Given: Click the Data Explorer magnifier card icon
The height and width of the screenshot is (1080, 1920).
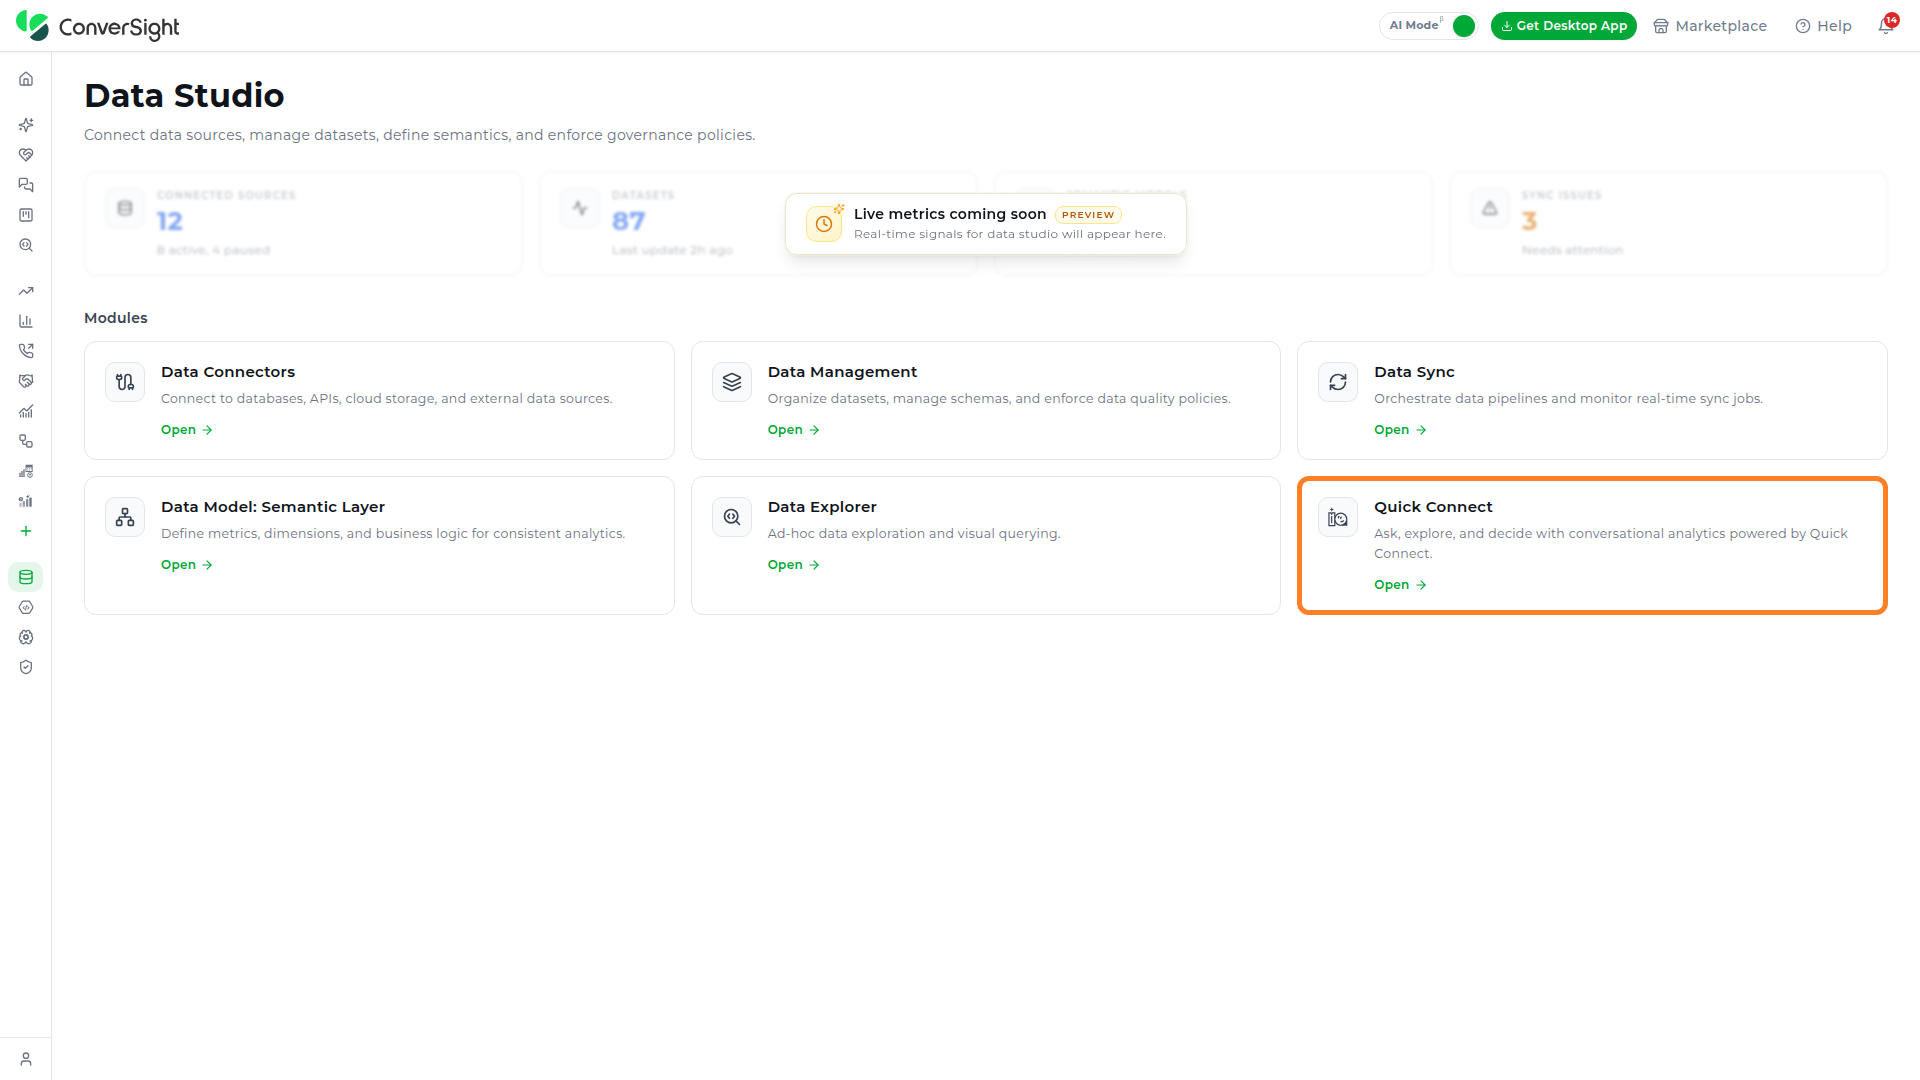Looking at the screenshot, I should [732, 517].
